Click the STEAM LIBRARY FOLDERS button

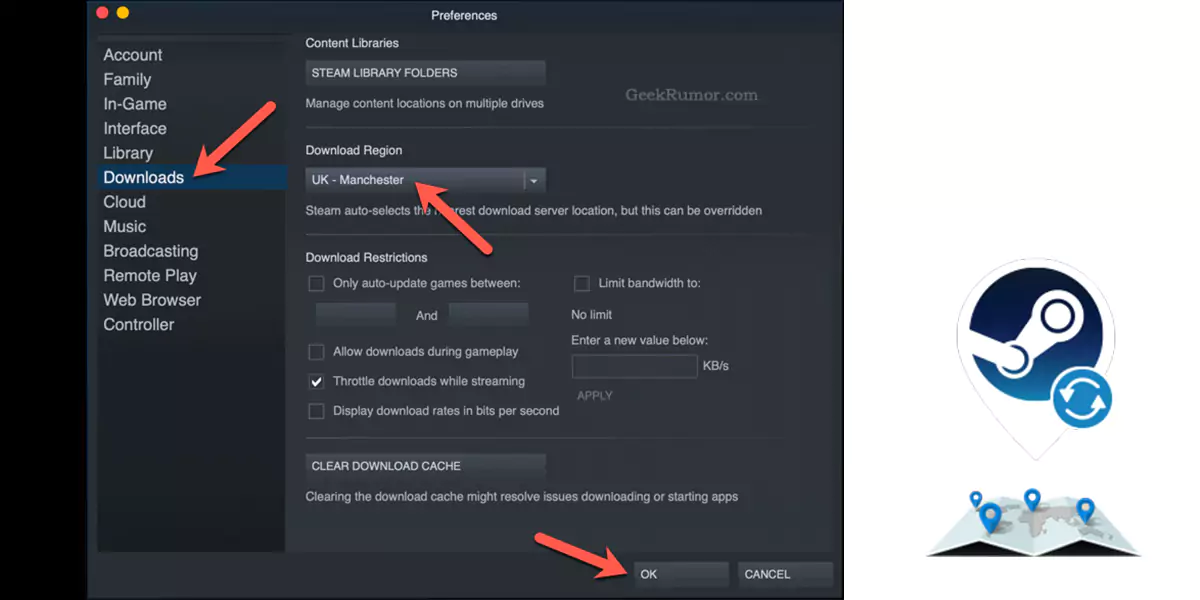(425, 73)
